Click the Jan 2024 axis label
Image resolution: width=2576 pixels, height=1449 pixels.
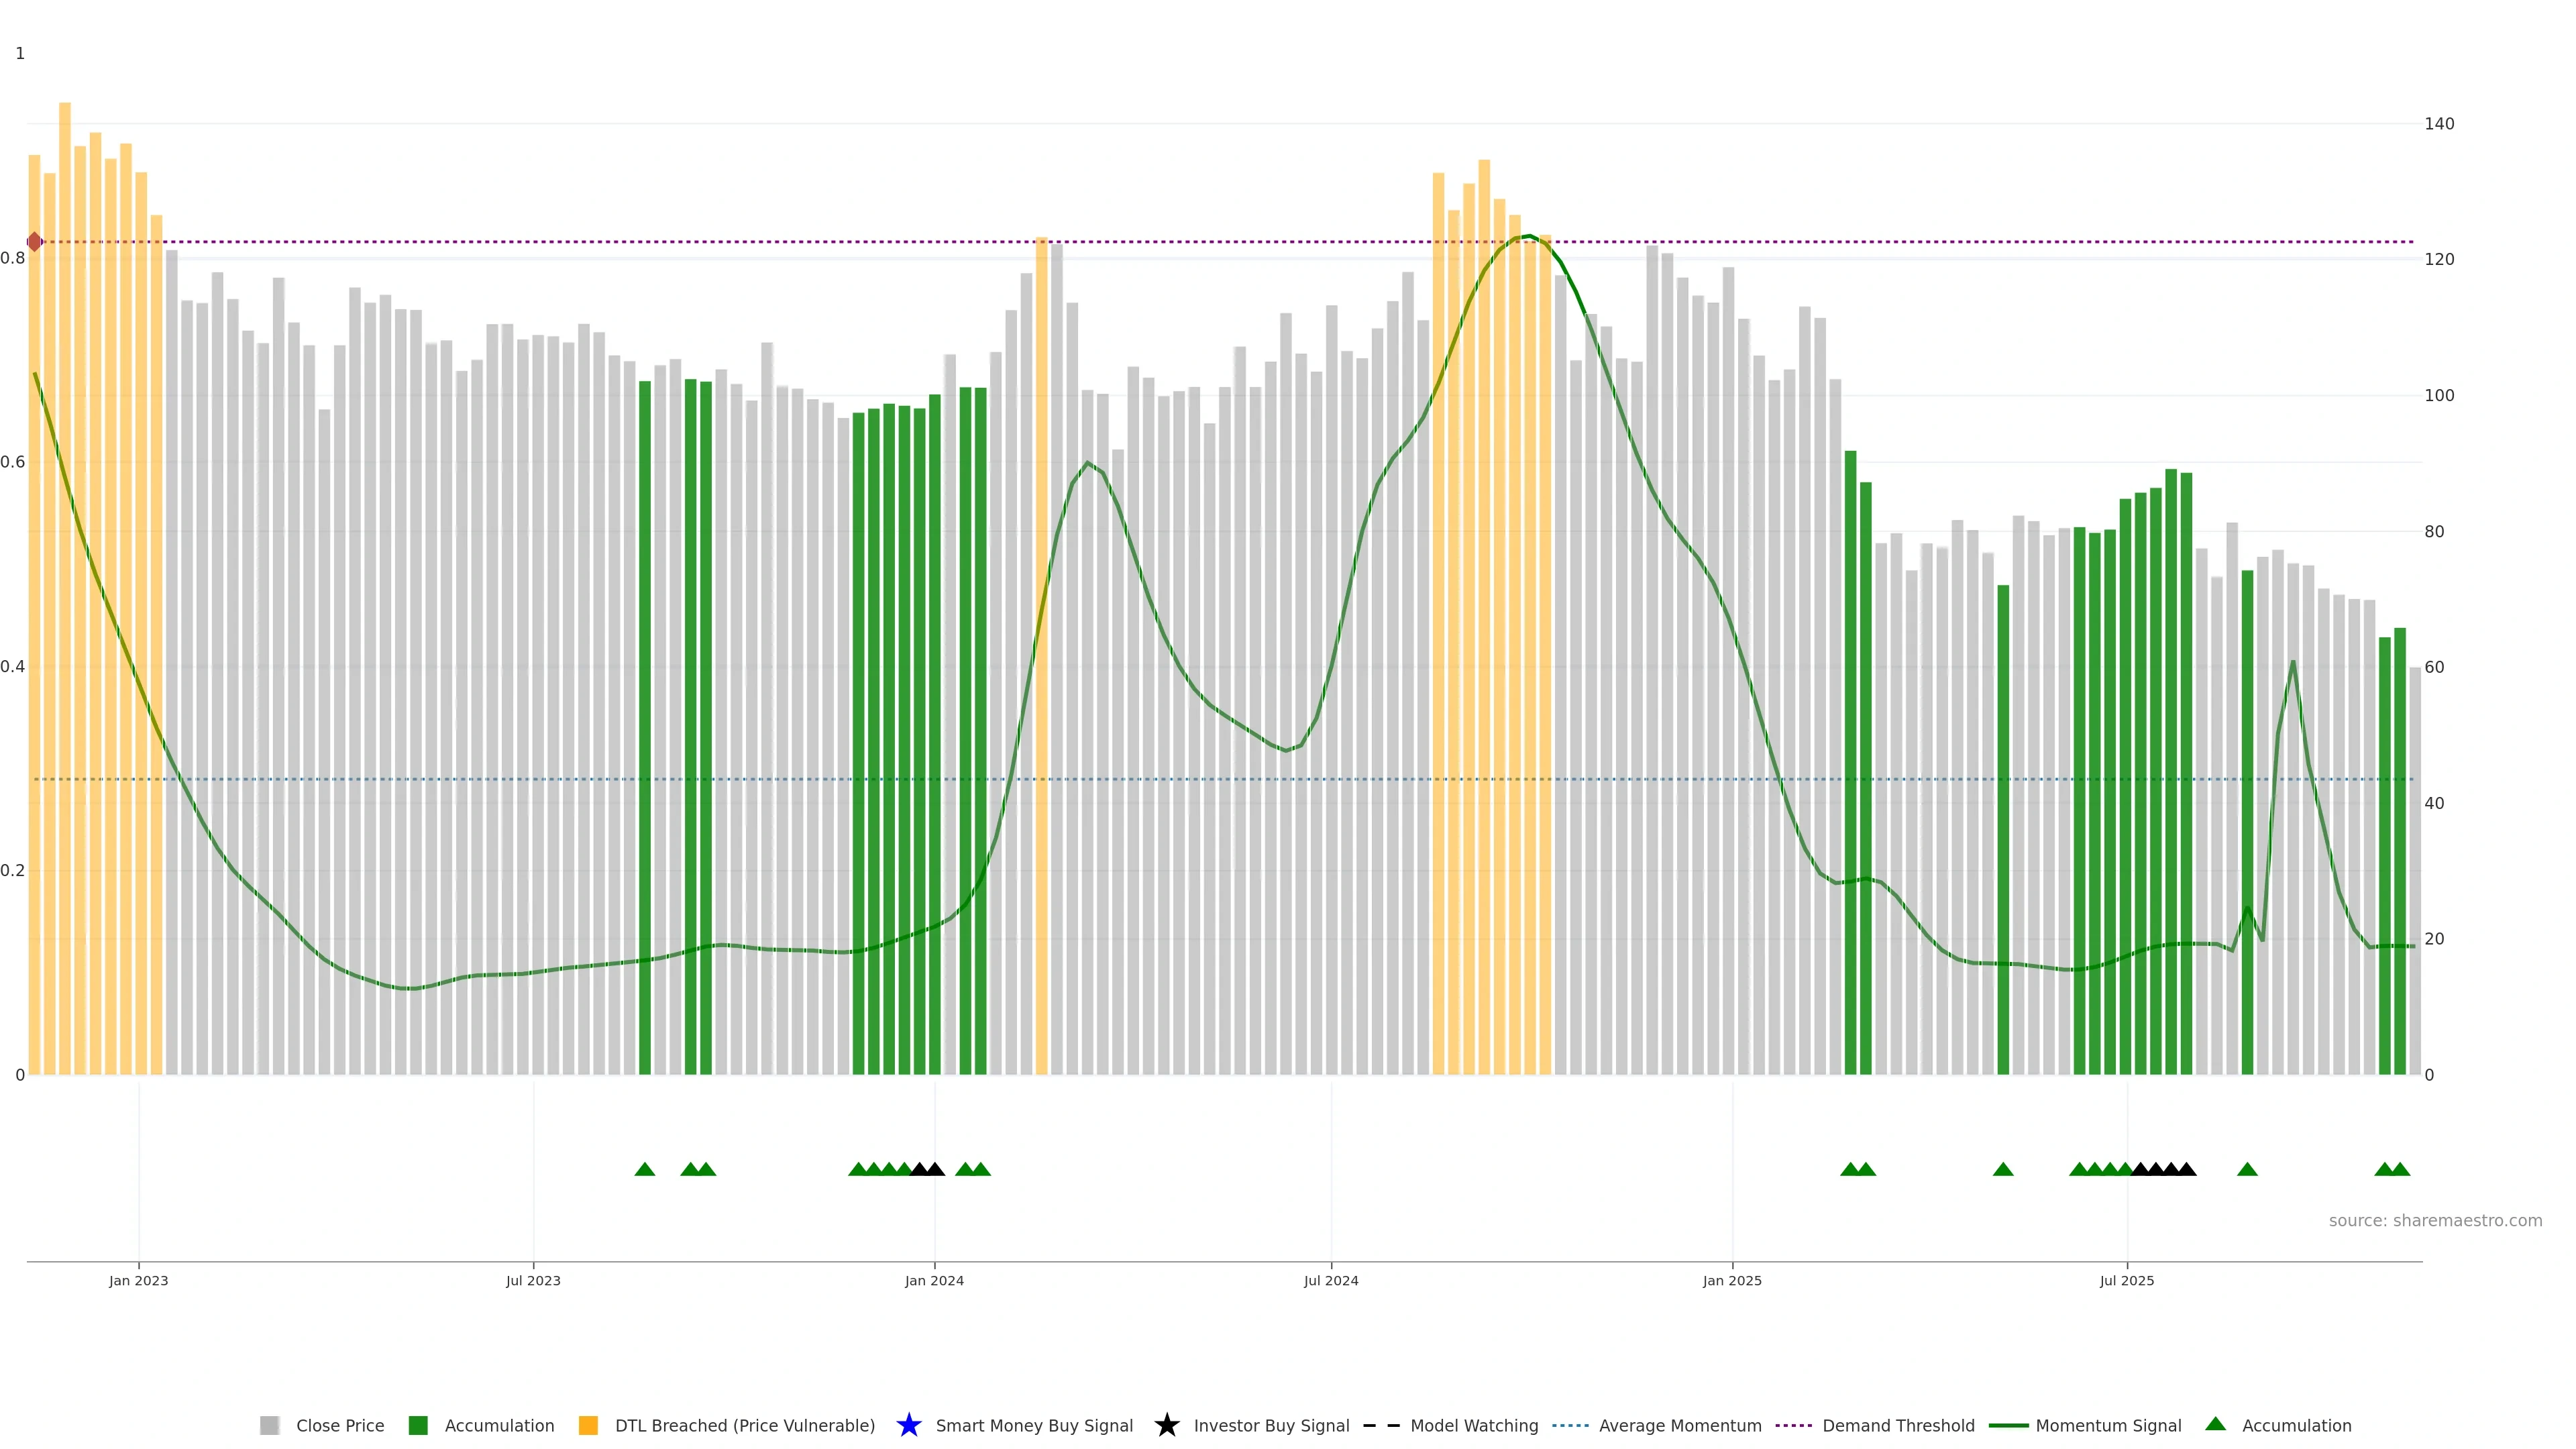[934, 1280]
